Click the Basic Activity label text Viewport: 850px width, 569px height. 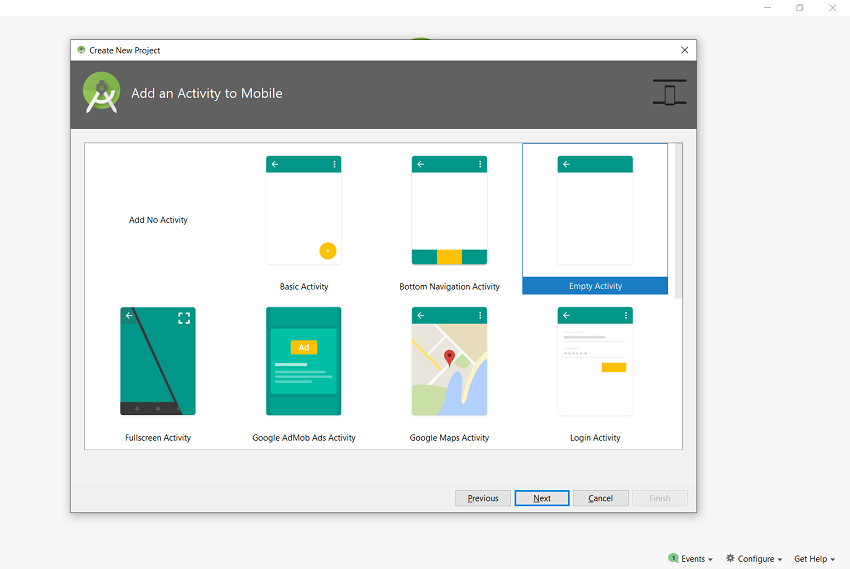point(304,286)
